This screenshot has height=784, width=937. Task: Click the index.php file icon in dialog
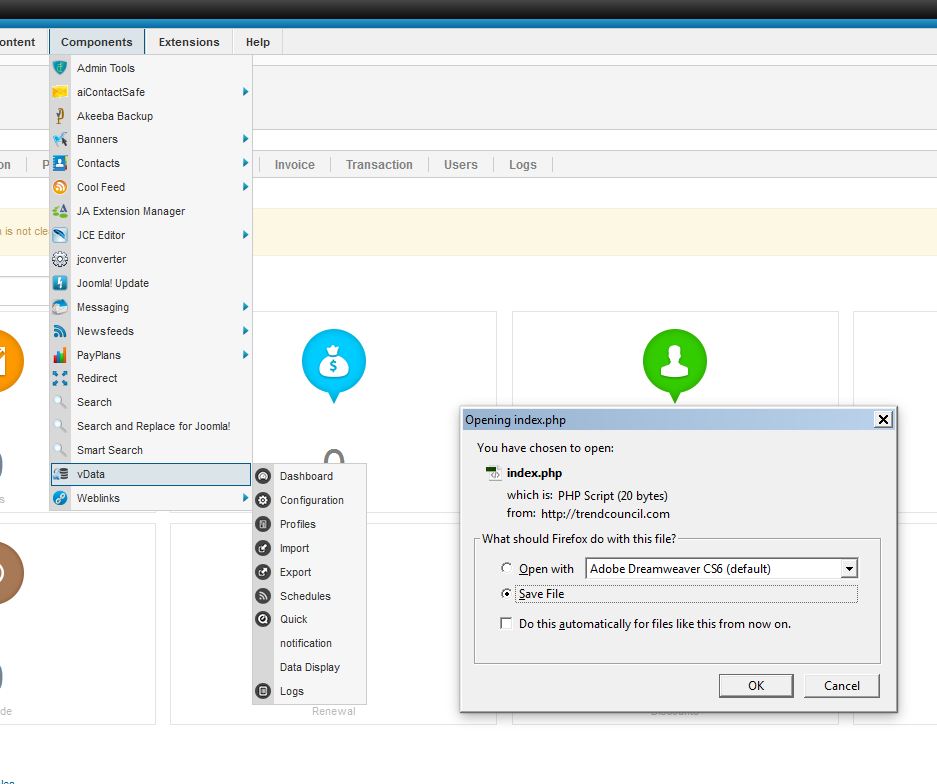coord(493,473)
